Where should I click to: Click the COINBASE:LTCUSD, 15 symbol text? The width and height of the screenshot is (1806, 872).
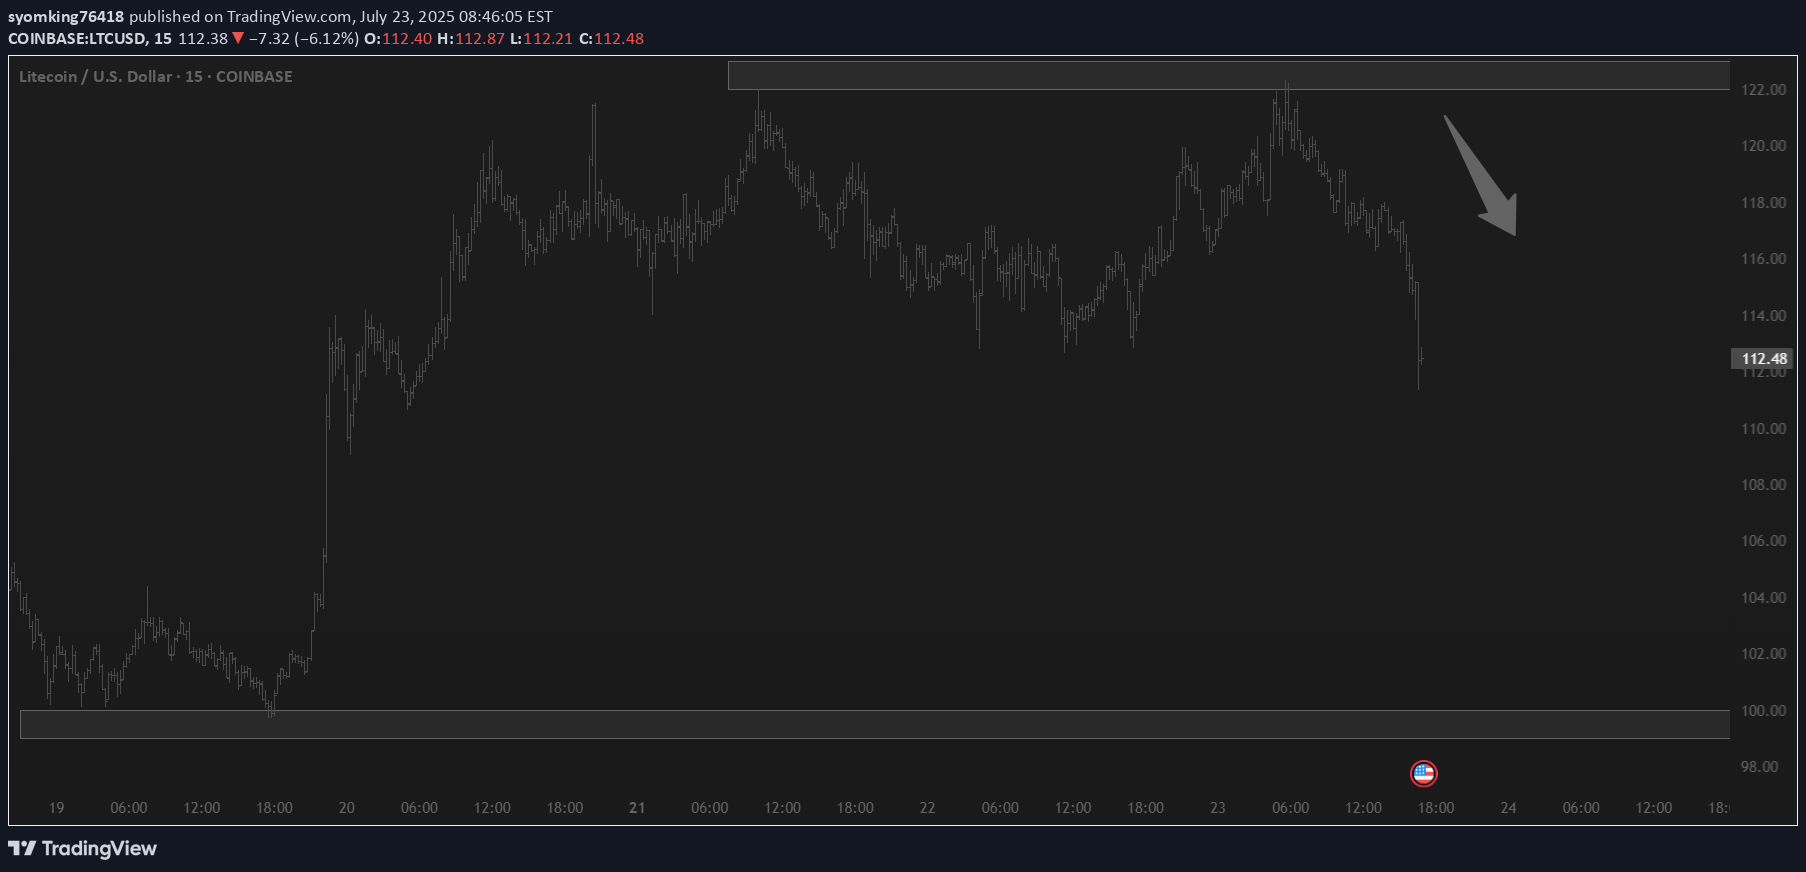(x=90, y=38)
